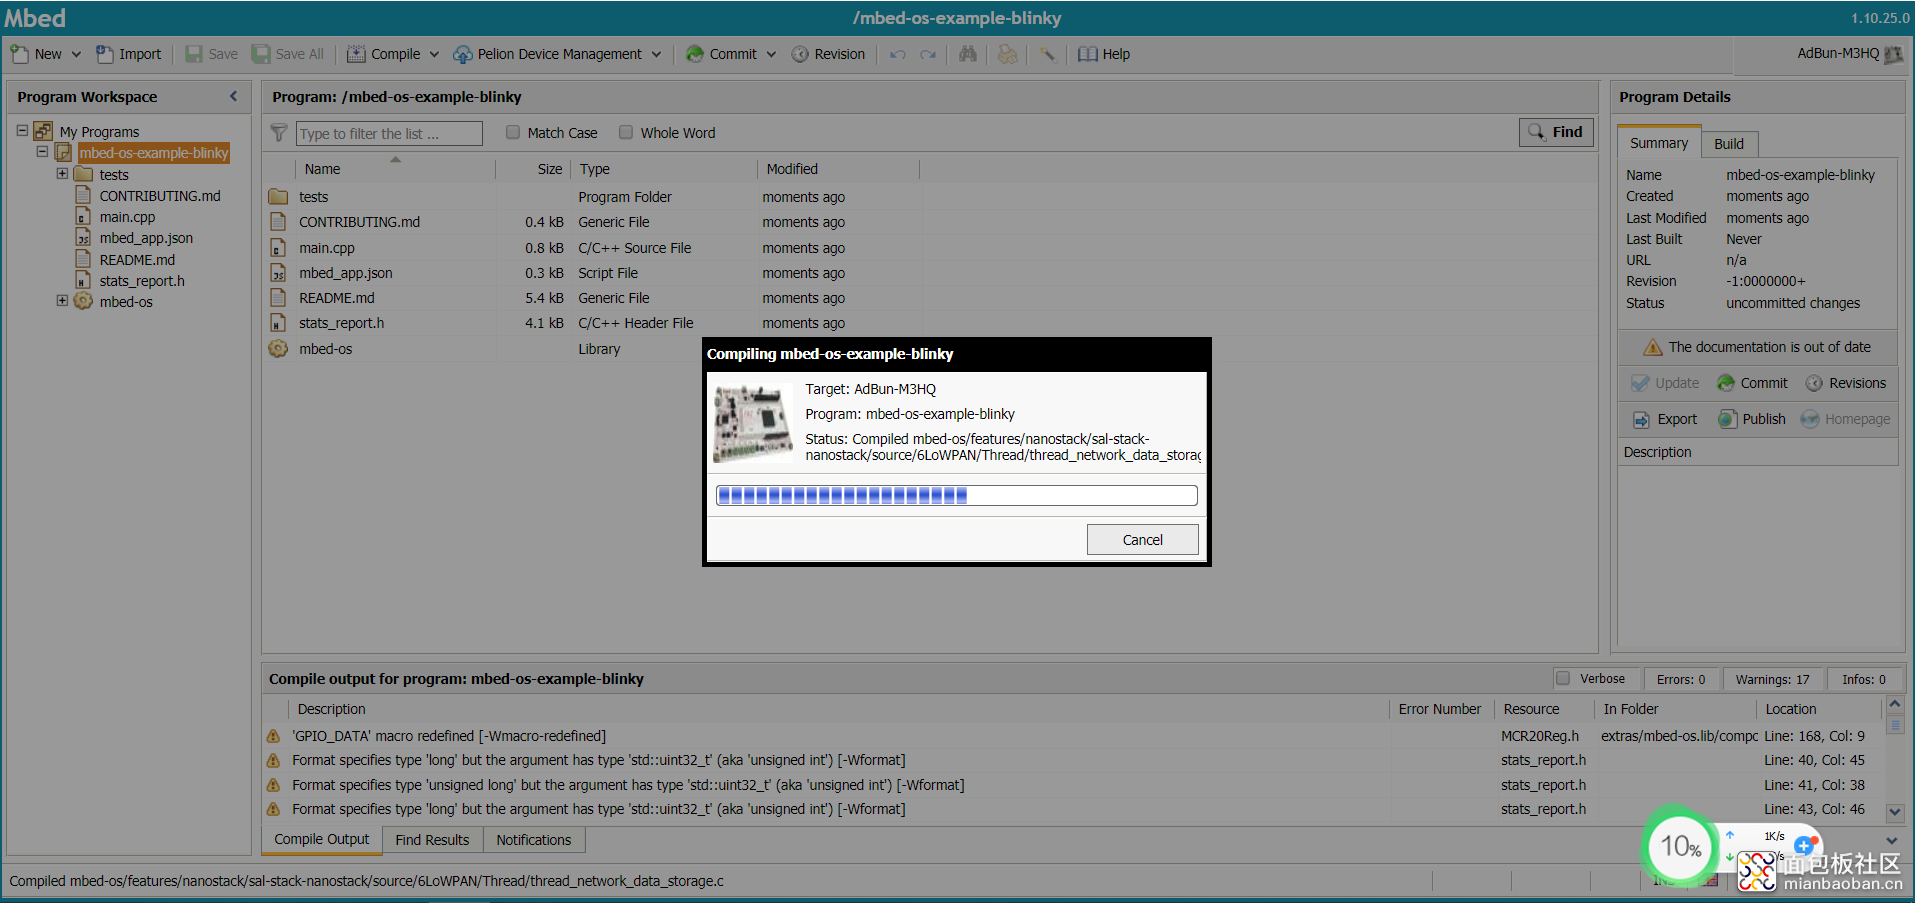Image resolution: width=1915 pixels, height=903 pixels.
Task: Collapse the mbed-os-example-blinky tree node
Action: (42, 152)
